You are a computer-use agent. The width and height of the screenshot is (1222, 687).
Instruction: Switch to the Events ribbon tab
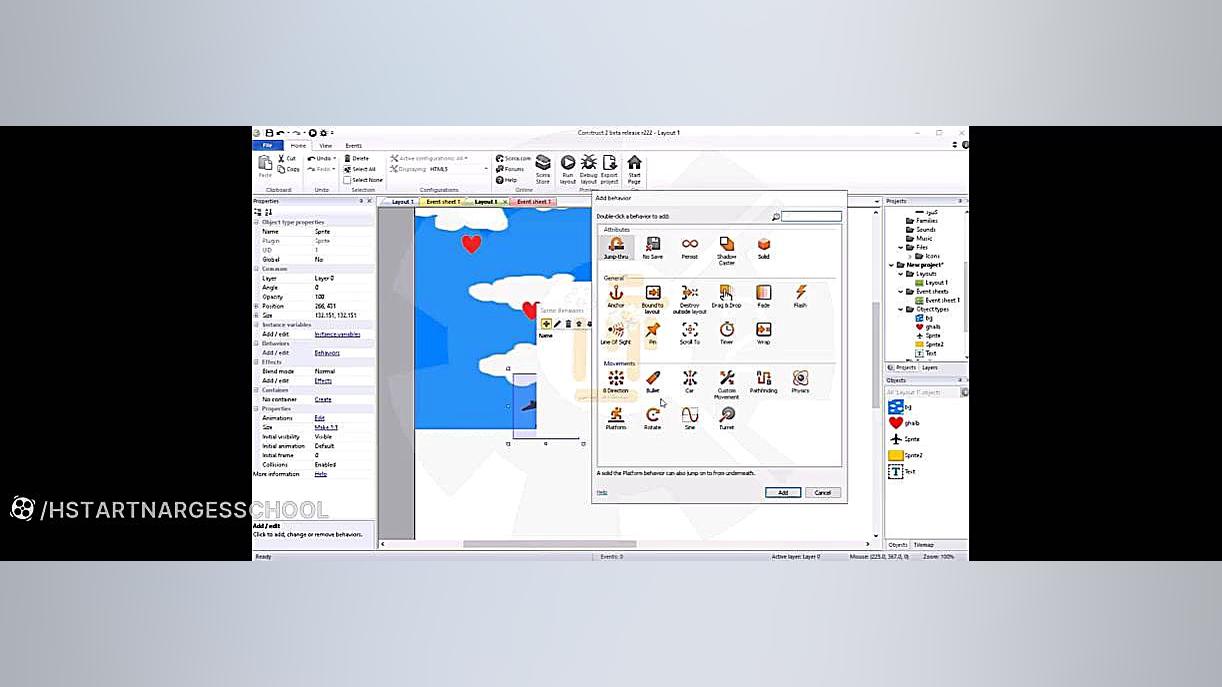point(354,145)
